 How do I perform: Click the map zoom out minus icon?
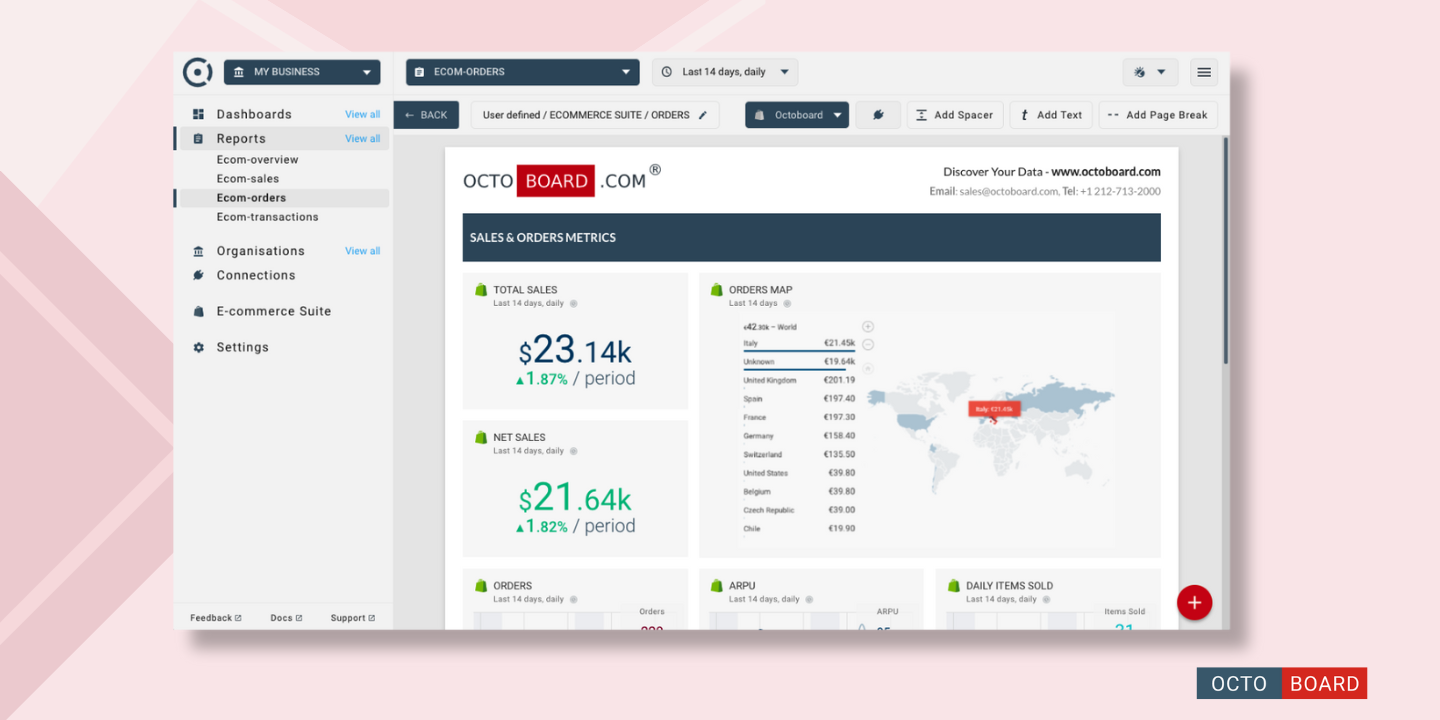coord(868,345)
